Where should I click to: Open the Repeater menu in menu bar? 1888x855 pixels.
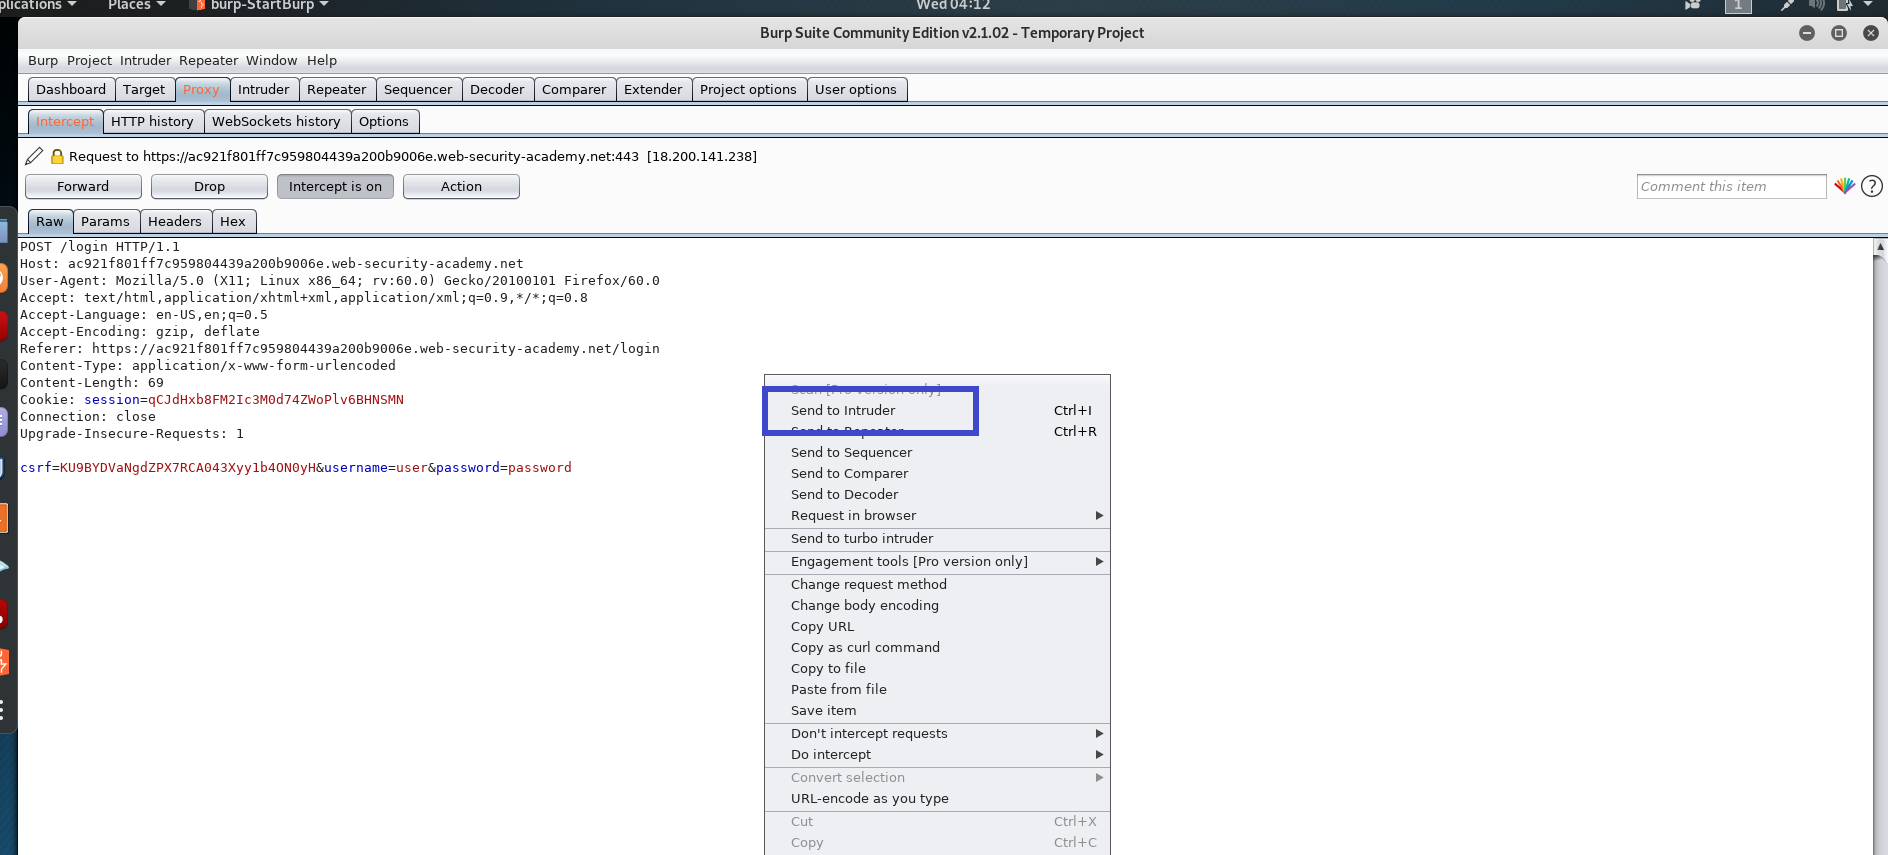pos(208,61)
